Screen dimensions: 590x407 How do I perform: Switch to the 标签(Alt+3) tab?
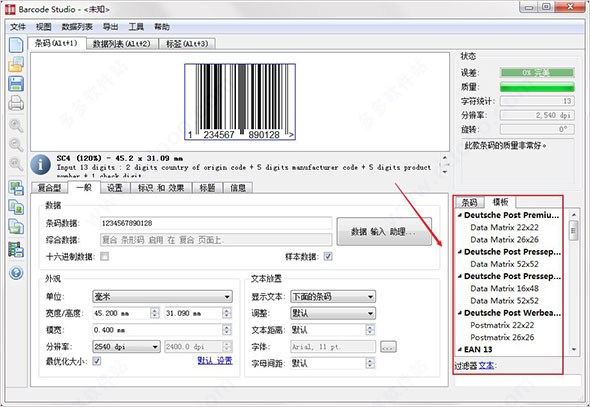point(187,44)
